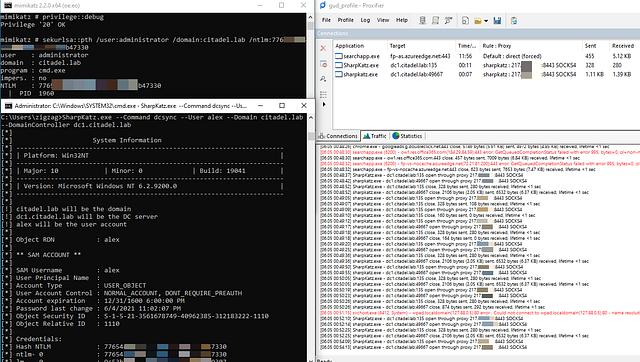The height and width of the screenshot is (362, 640).
Task: Sort by Received column header
Action: coord(623,46)
